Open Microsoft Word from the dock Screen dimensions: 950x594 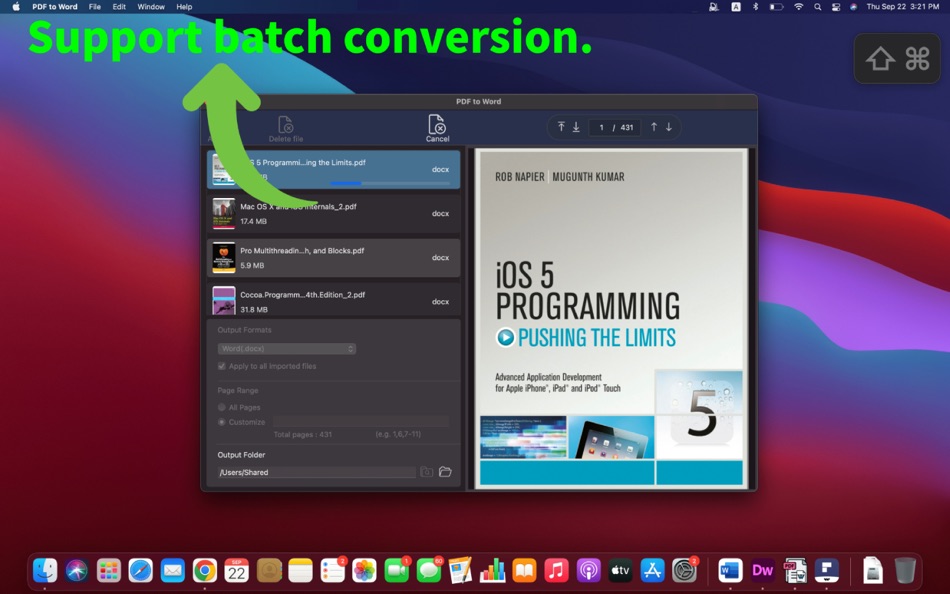point(730,570)
